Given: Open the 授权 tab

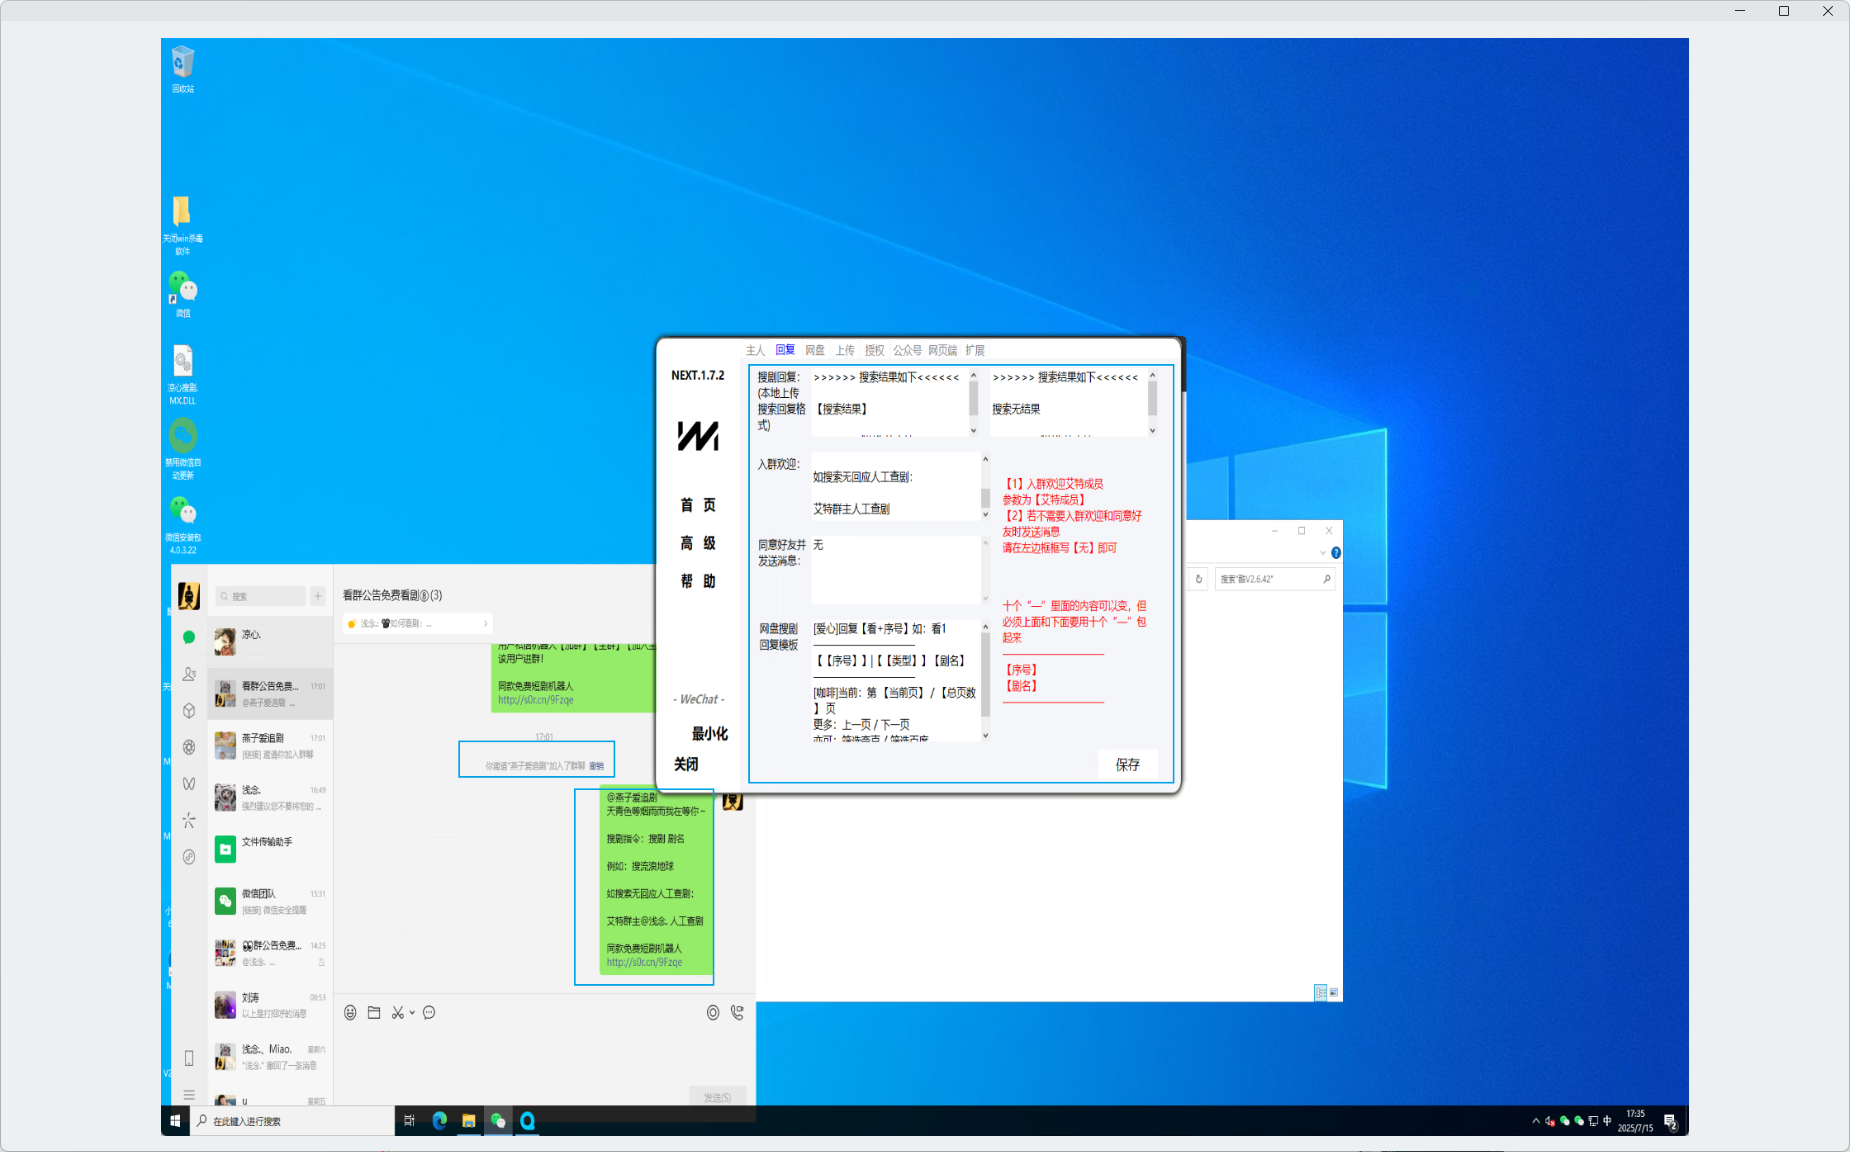Looking at the screenshot, I should tap(875, 350).
